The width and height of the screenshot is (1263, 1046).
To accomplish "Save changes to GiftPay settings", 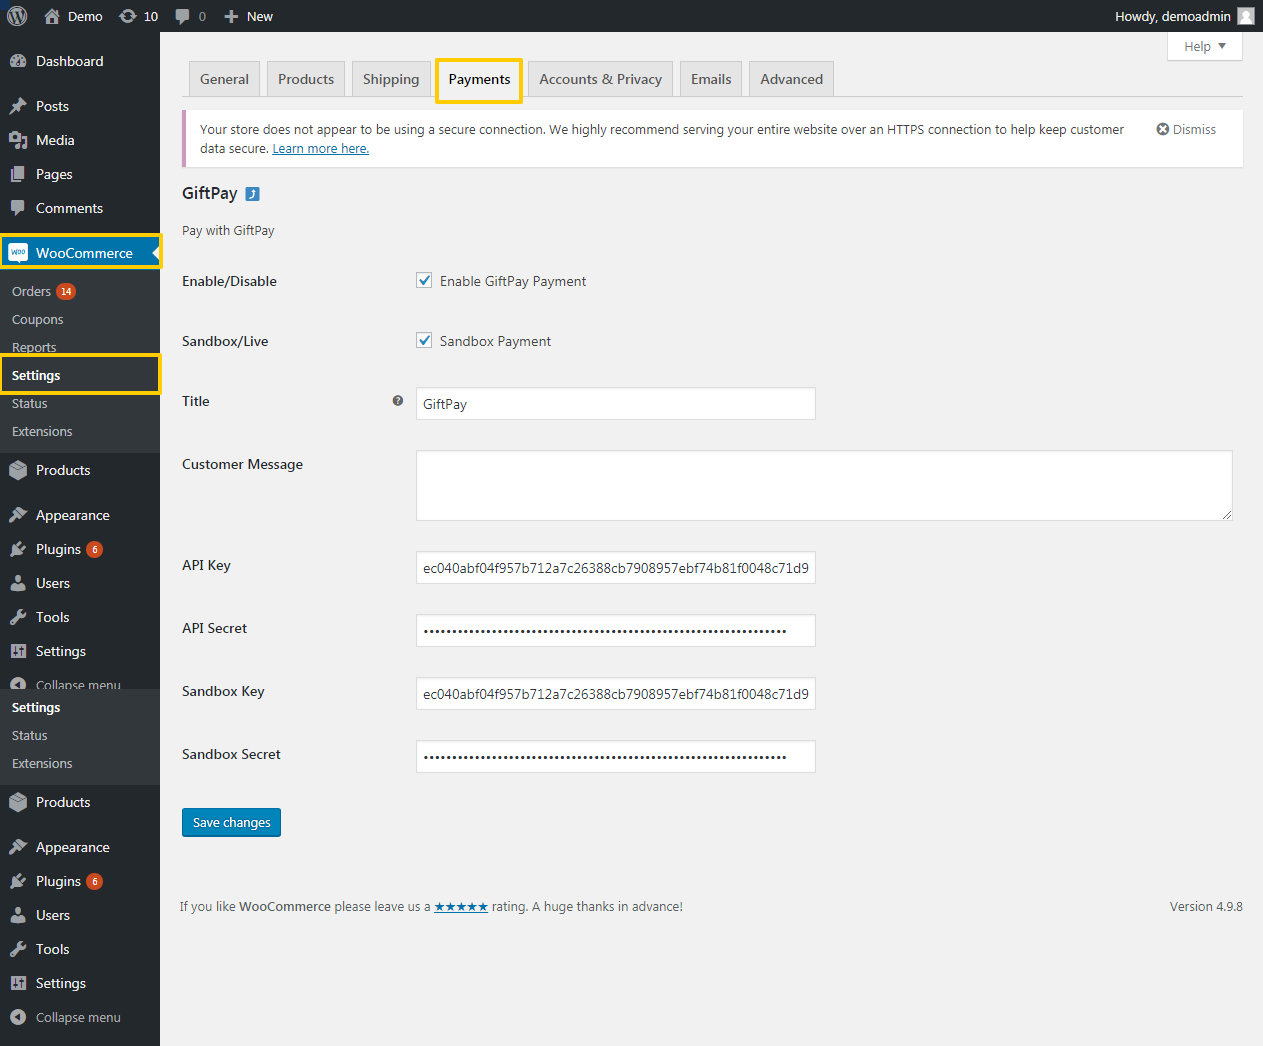I will coord(231,822).
